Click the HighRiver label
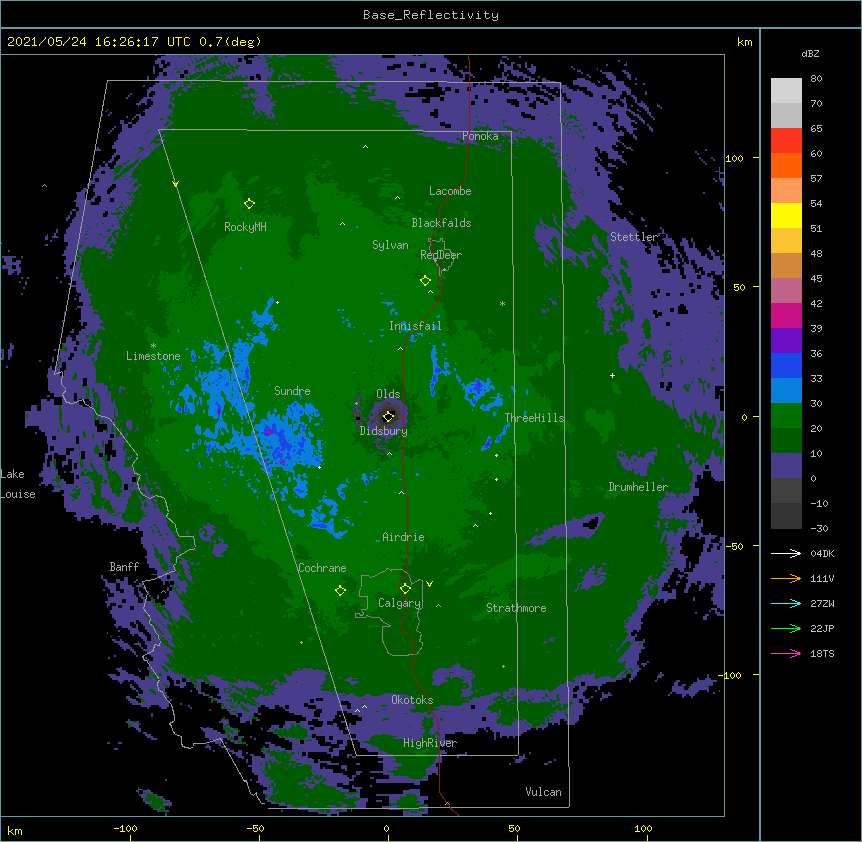 coord(430,743)
